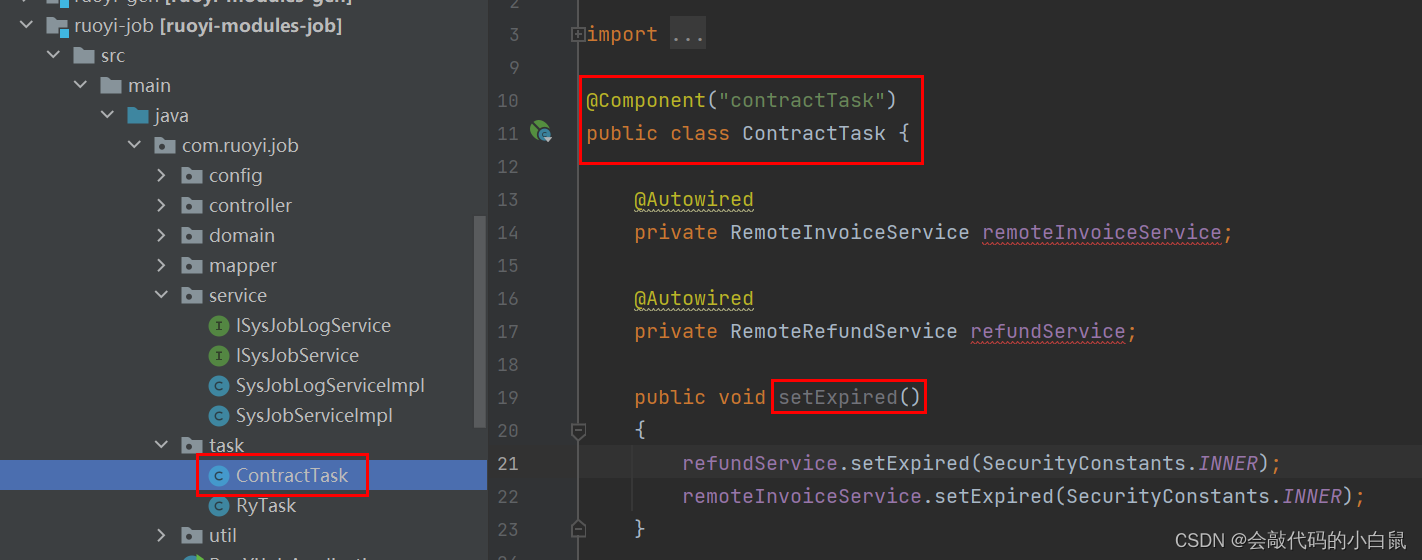Fold setExpired method at opening brace
Screen dimensions: 1422x560
click(x=578, y=431)
